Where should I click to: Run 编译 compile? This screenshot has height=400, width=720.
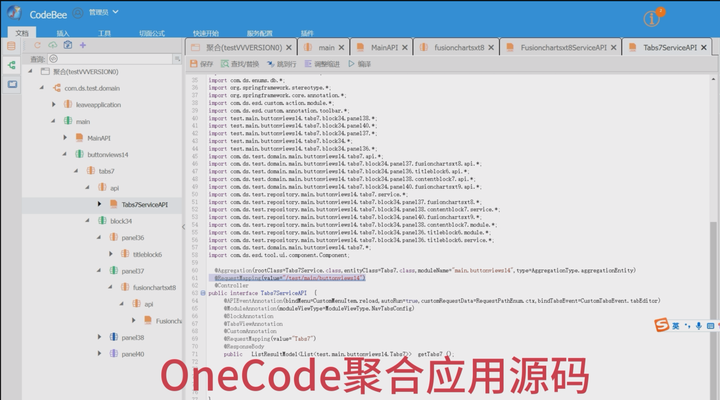360,64
